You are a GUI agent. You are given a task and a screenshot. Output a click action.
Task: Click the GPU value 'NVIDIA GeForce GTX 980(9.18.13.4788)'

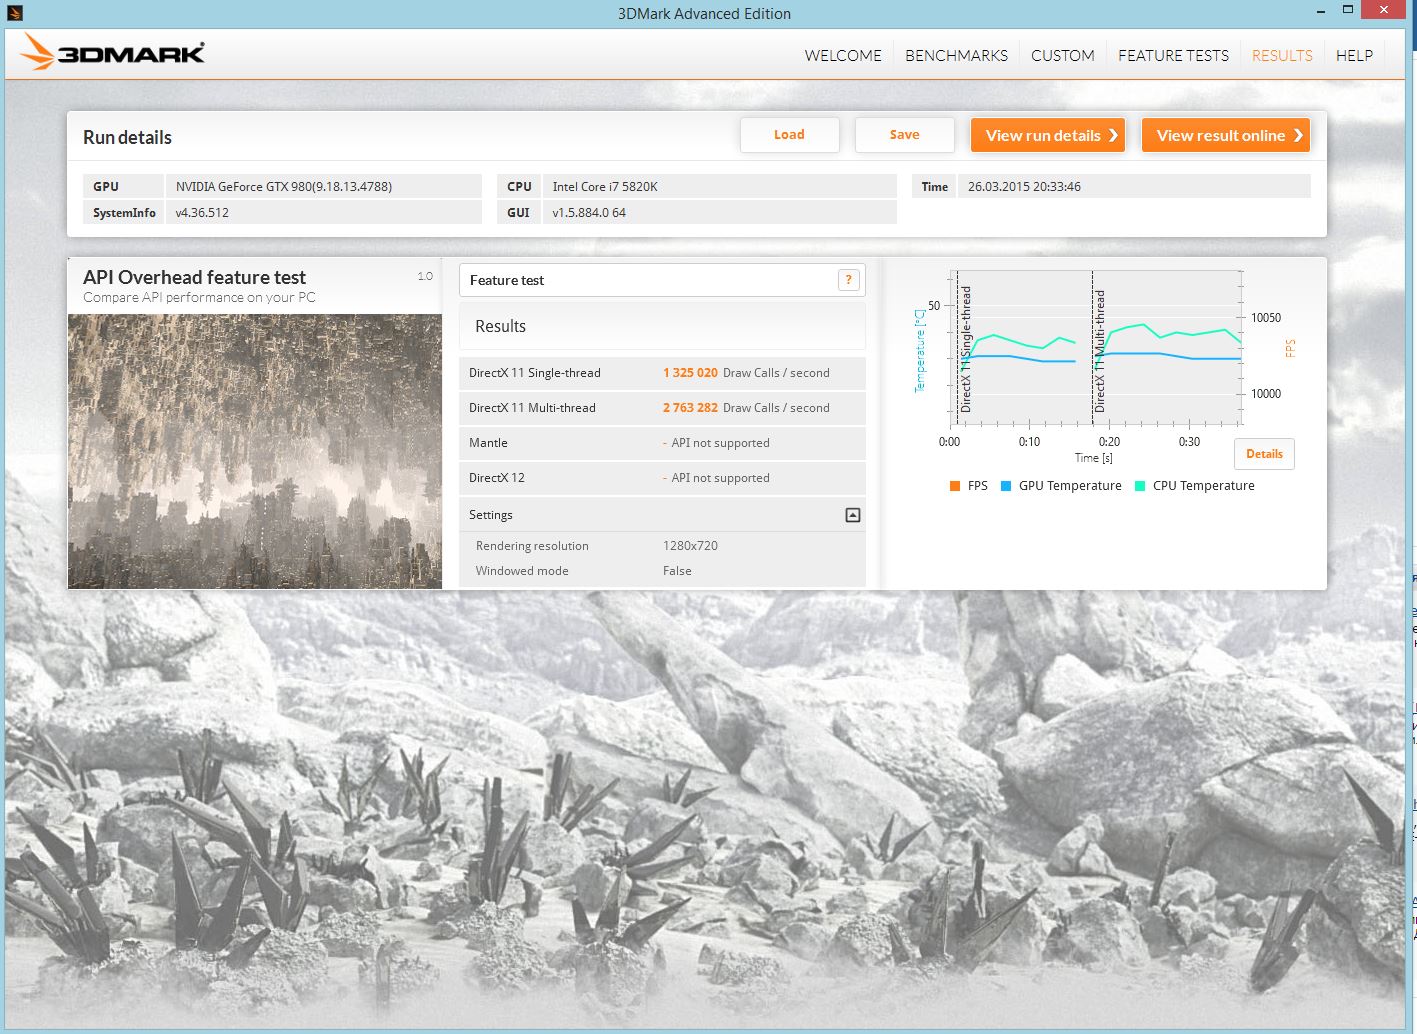click(x=284, y=187)
